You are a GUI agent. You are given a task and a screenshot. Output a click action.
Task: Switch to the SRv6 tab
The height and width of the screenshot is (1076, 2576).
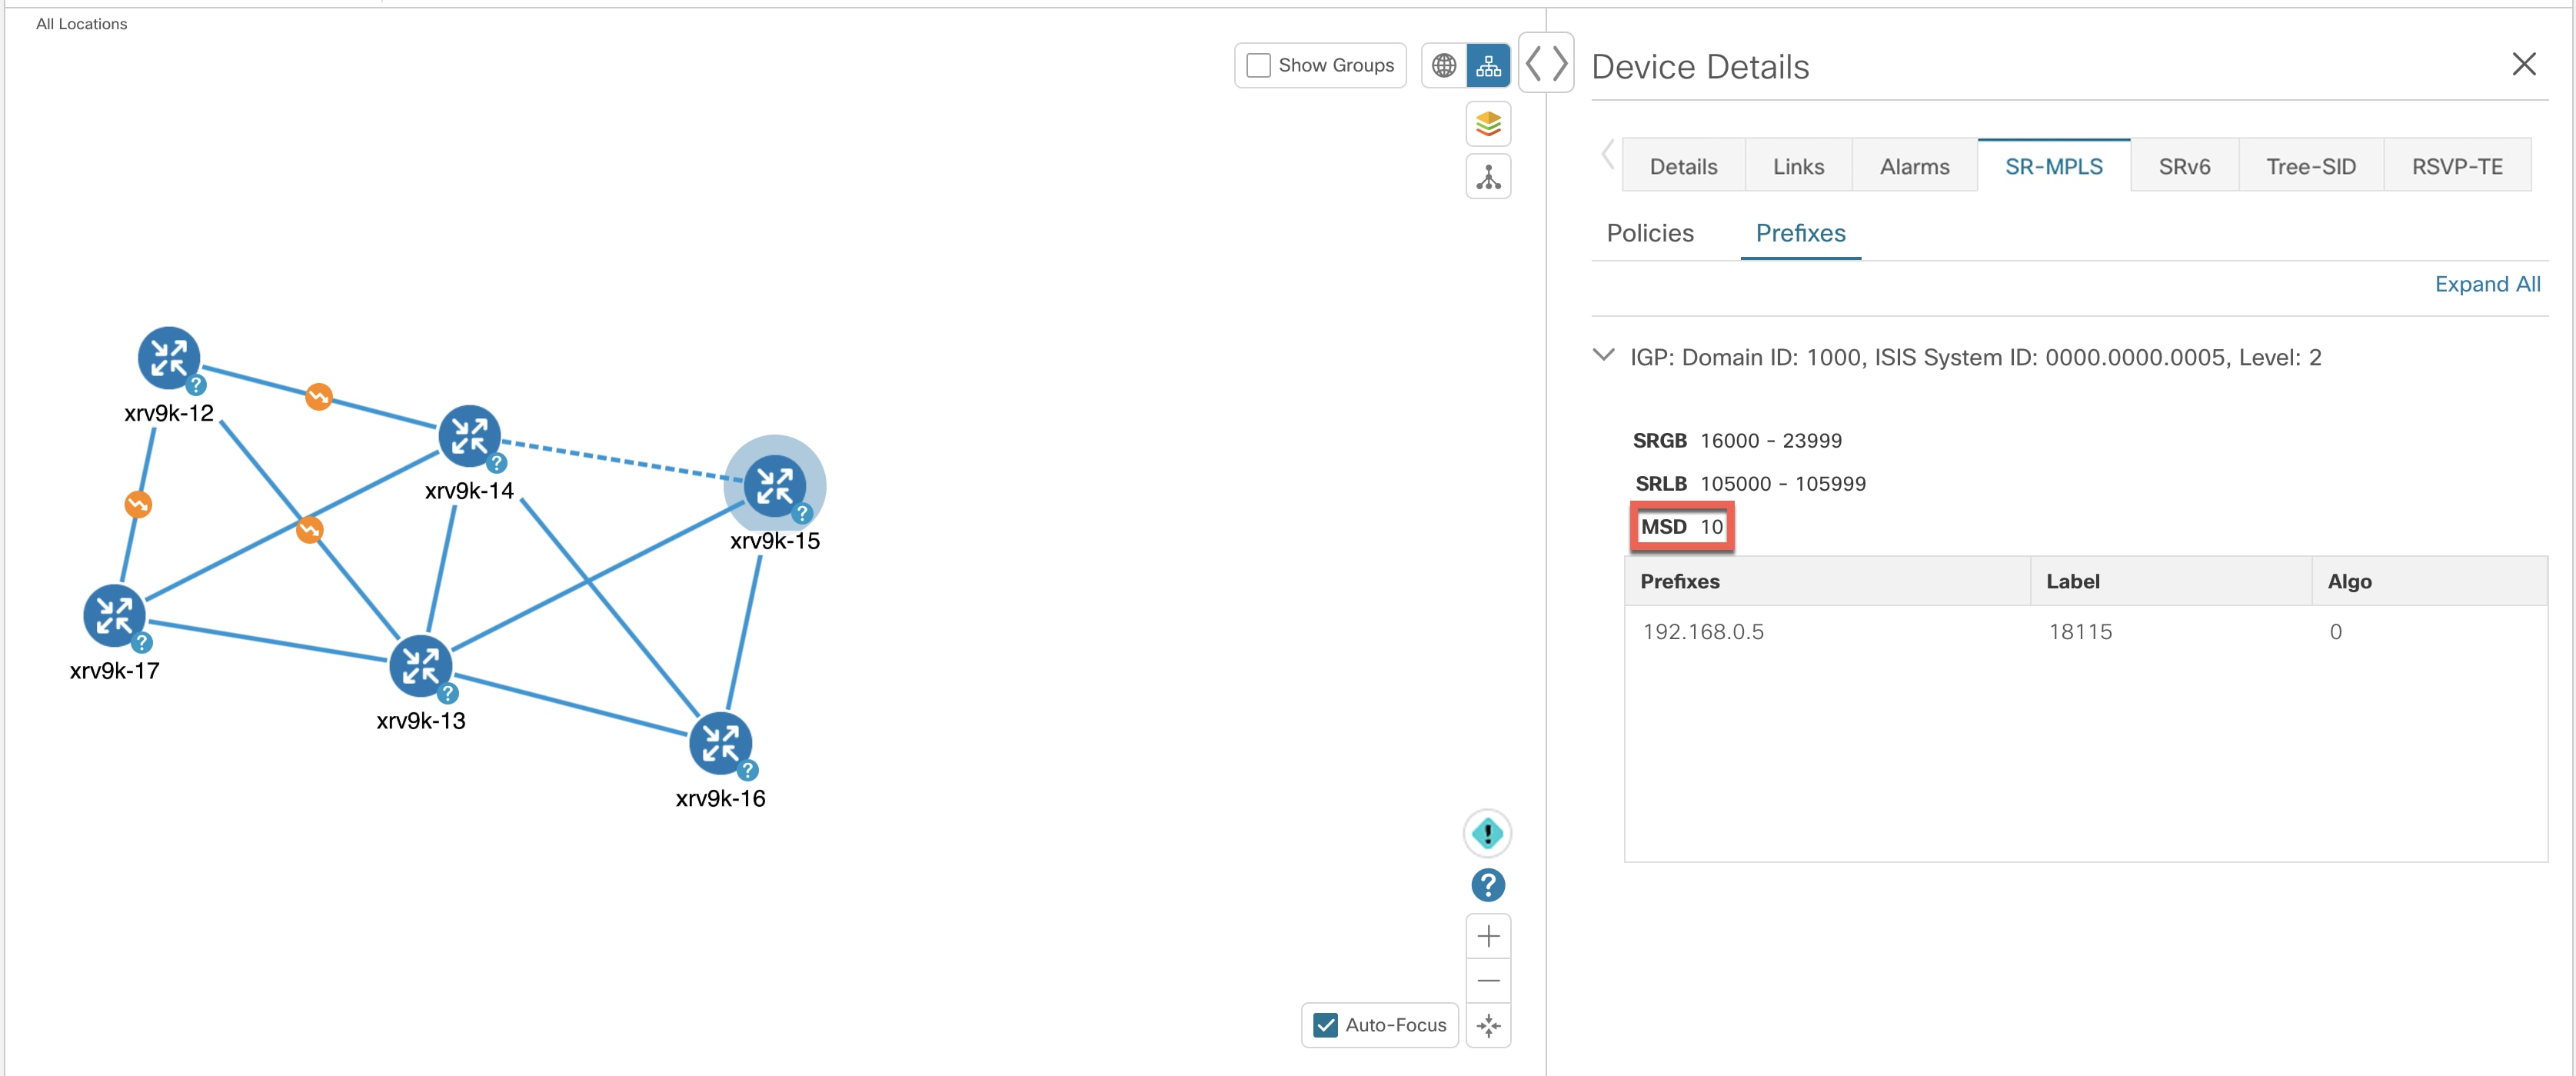pos(2184,166)
